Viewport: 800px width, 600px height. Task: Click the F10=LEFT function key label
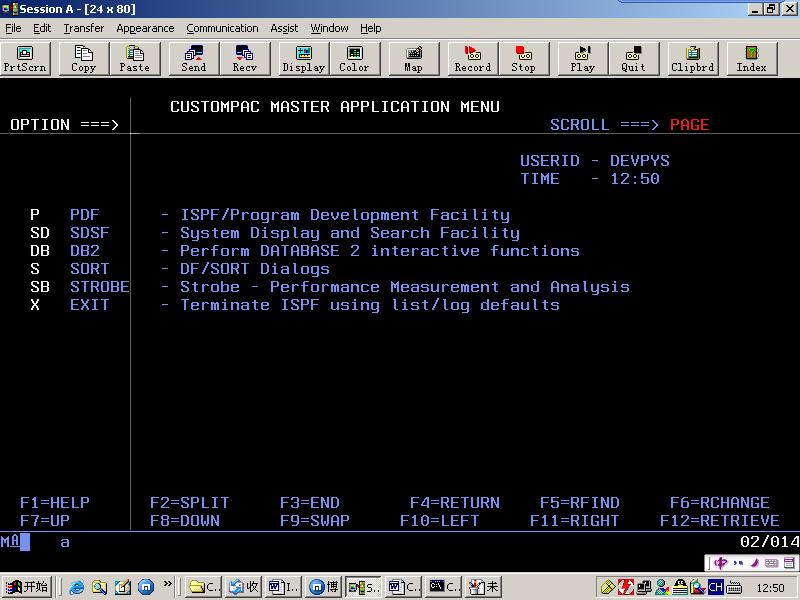tap(440, 520)
